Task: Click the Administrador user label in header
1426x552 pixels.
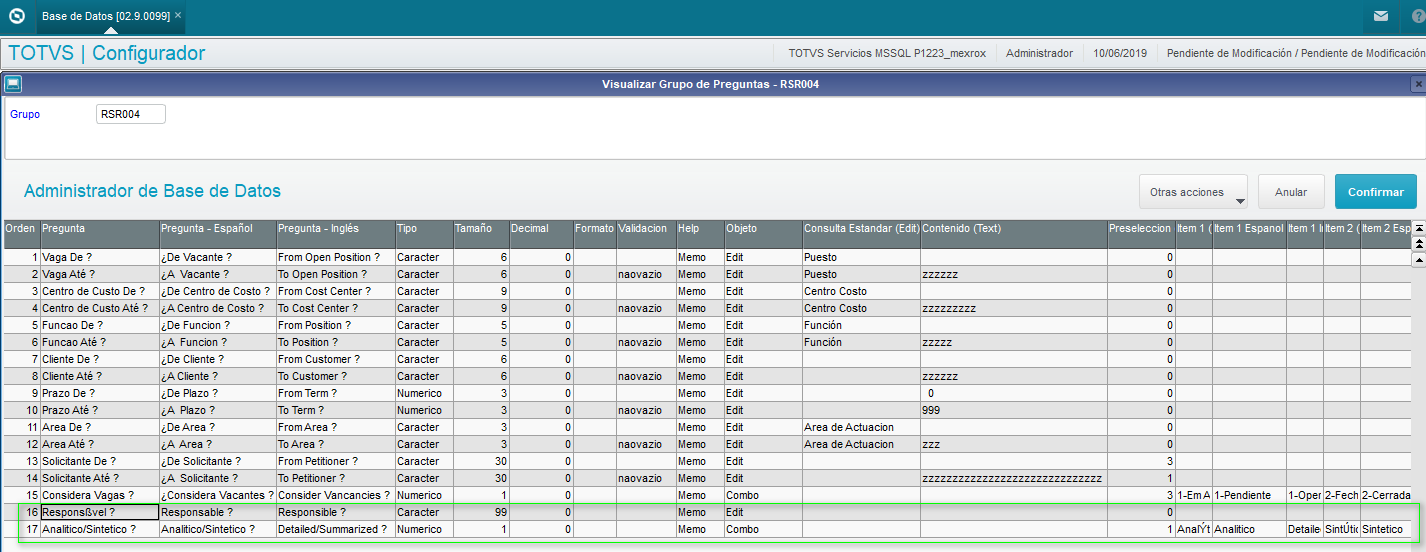Action: click(x=1039, y=53)
